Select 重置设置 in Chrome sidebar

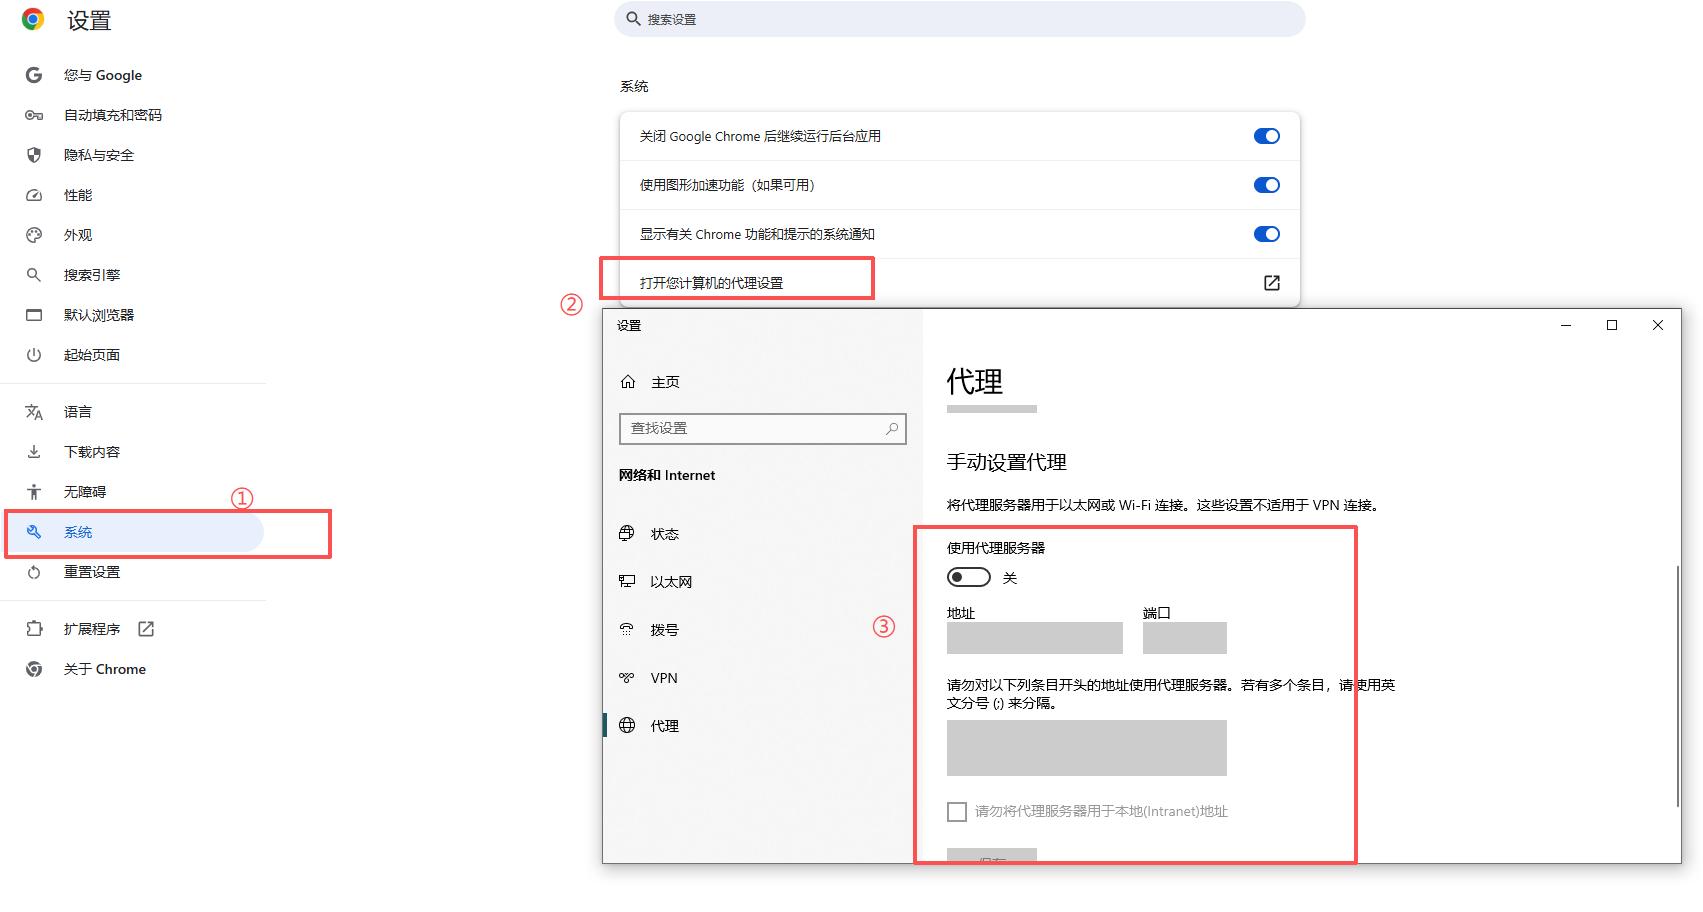click(91, 572)
